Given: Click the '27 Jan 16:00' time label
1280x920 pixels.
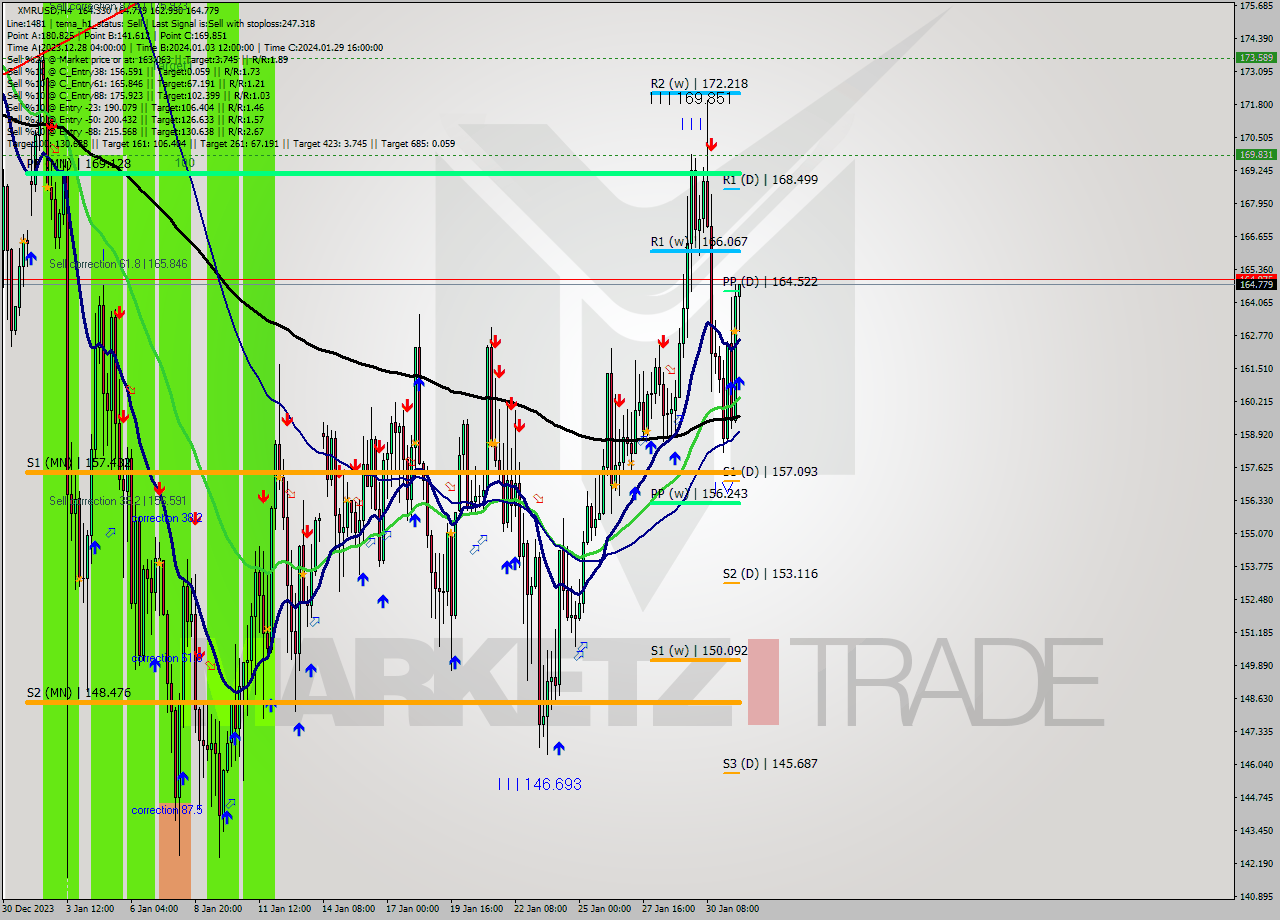Looking at the screenshot, I should point(668,909).
